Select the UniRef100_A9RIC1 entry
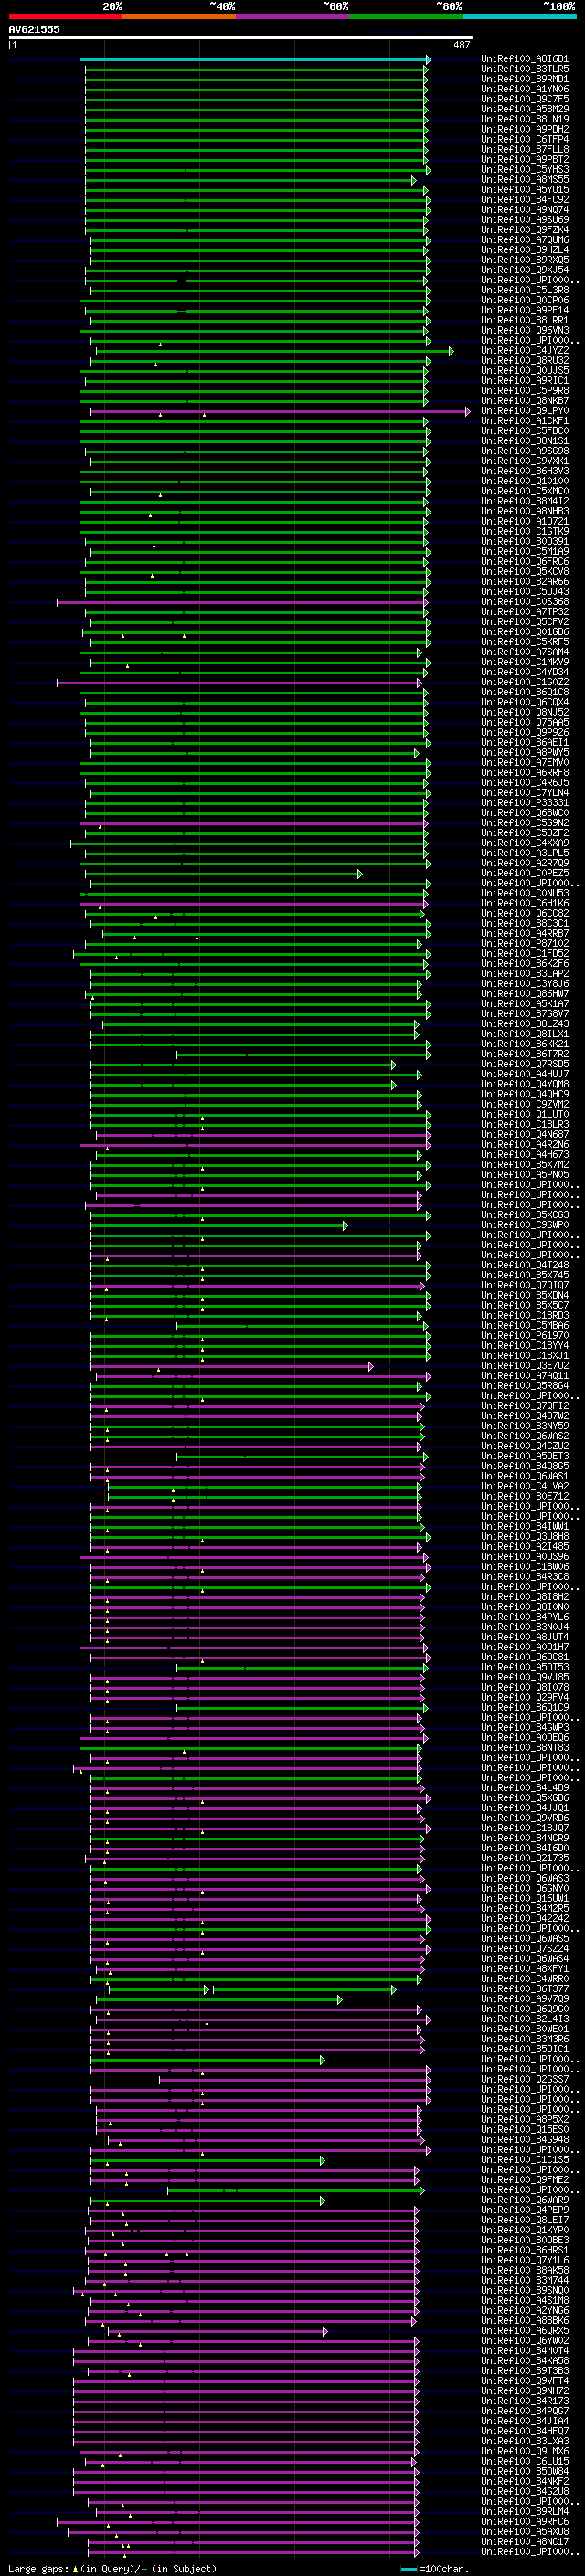This screenshot has height=2576, width=585. [x=525, y=381]
